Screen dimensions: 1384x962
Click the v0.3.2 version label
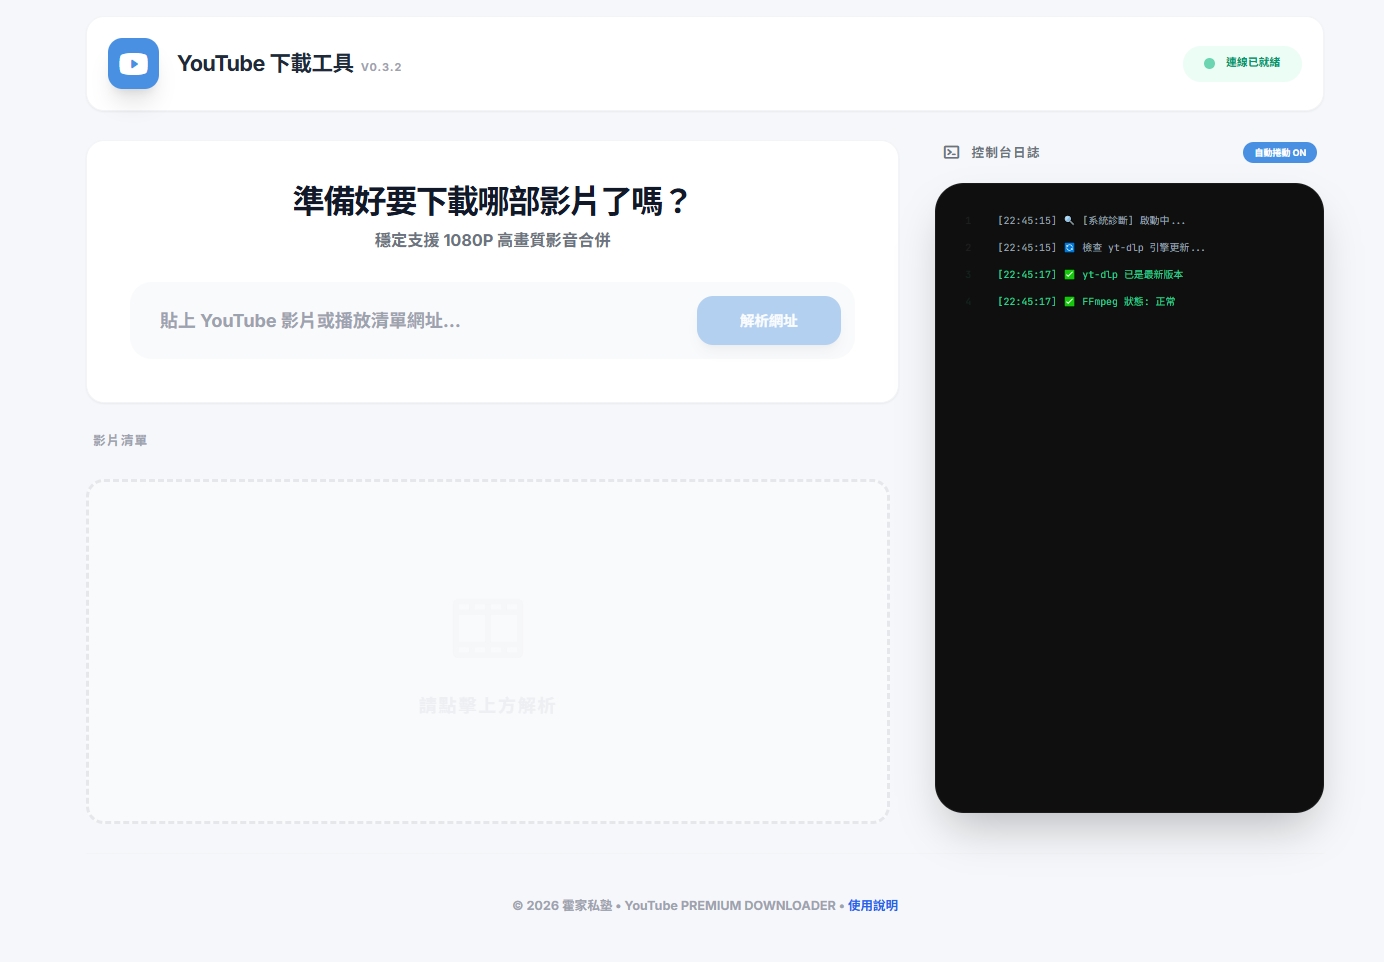point(381,67)
